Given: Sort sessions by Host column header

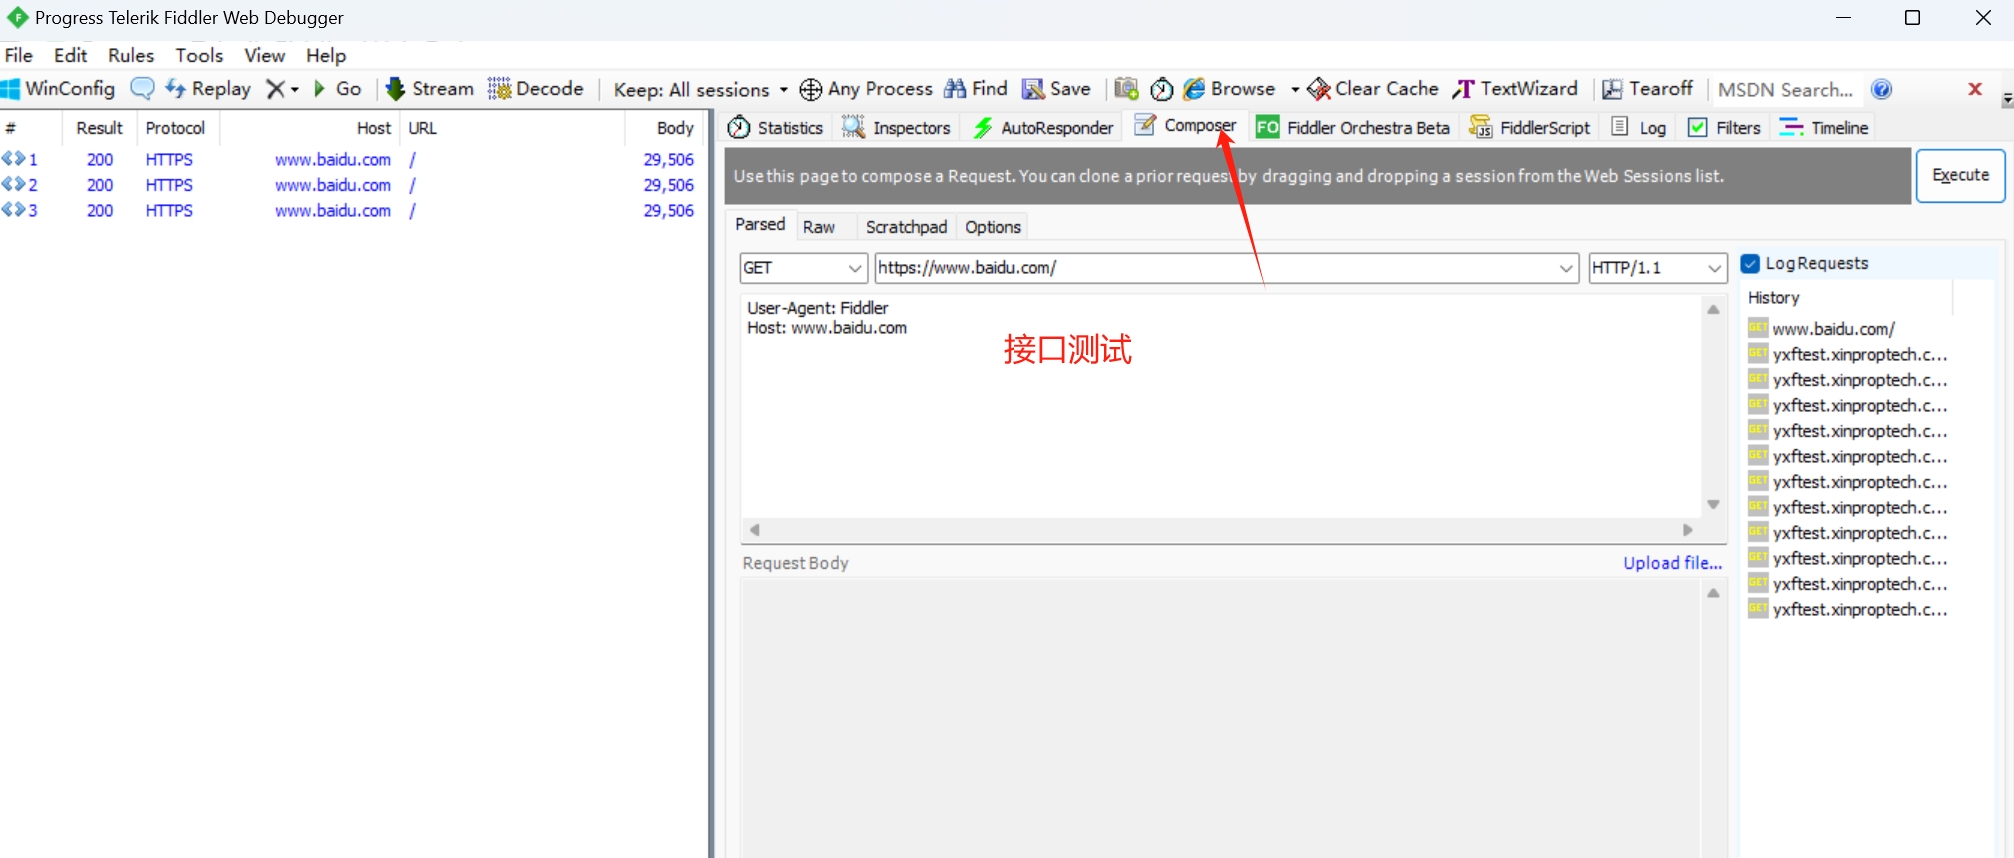Looking at the screenshot, I should [x=310, y=128].
